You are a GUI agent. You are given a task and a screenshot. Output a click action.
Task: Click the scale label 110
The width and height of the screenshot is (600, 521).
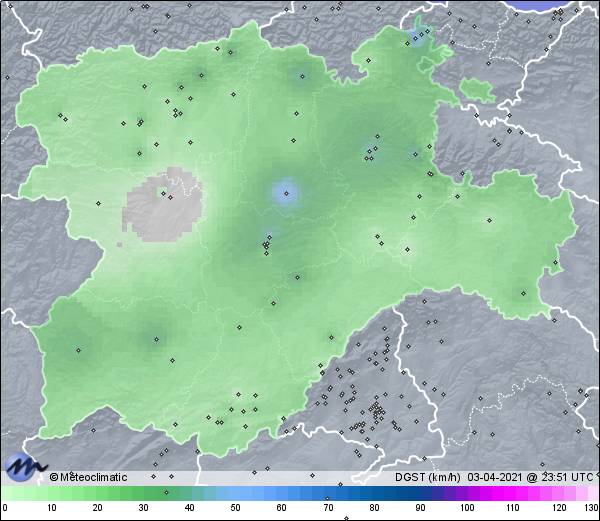pos(513,508)
